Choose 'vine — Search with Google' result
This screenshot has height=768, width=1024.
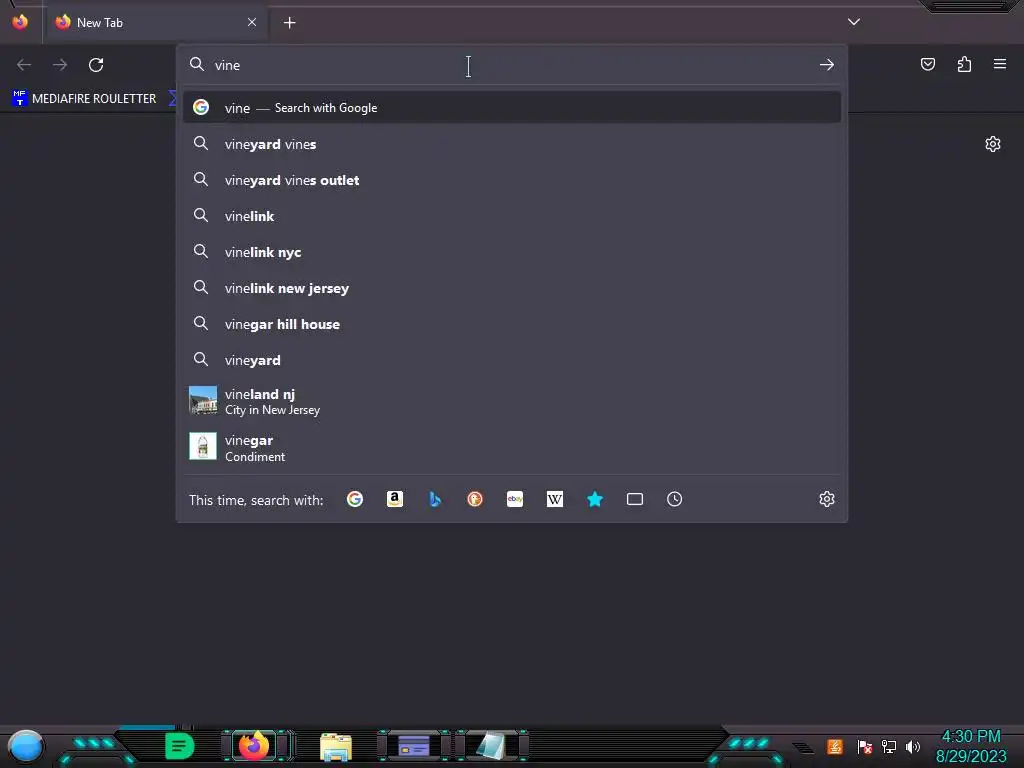(x=512, y=108)
